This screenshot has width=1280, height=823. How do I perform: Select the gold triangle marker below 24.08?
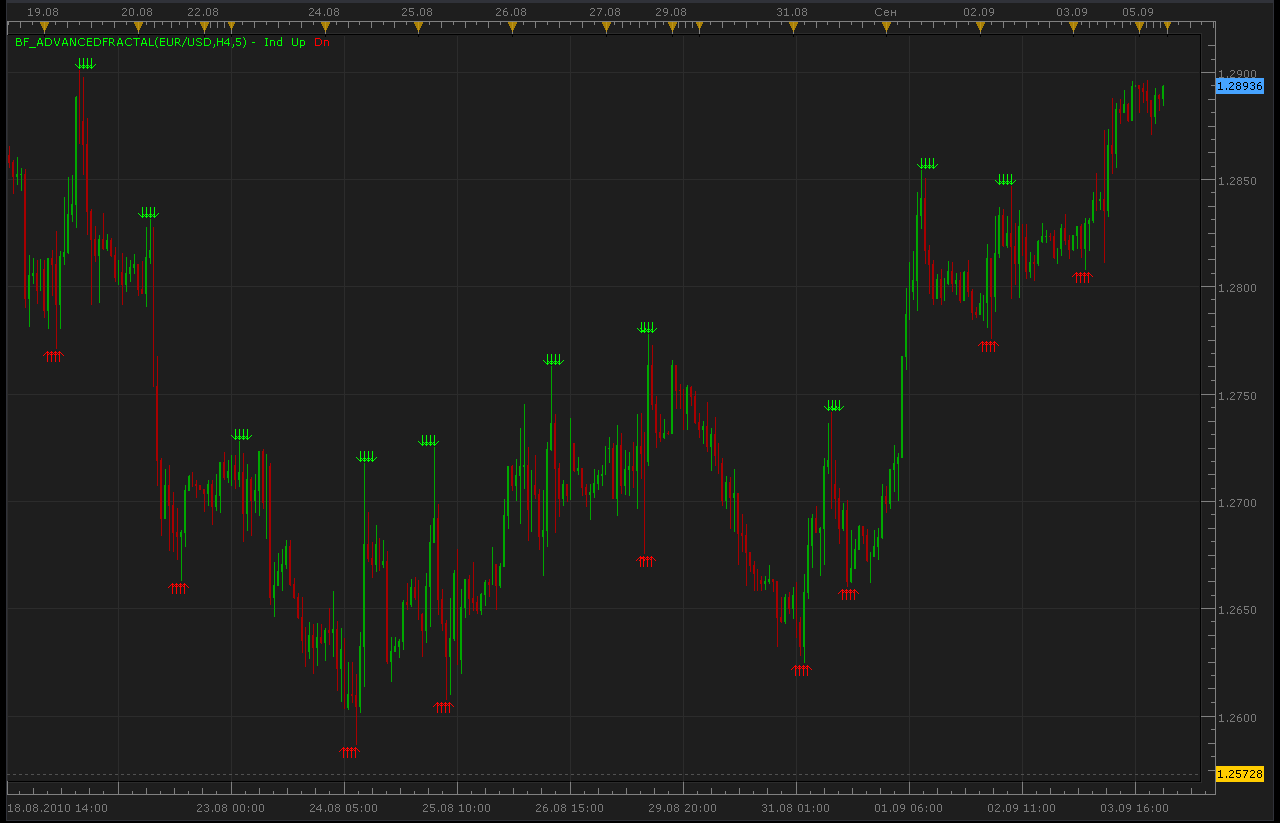pos(324,27)
